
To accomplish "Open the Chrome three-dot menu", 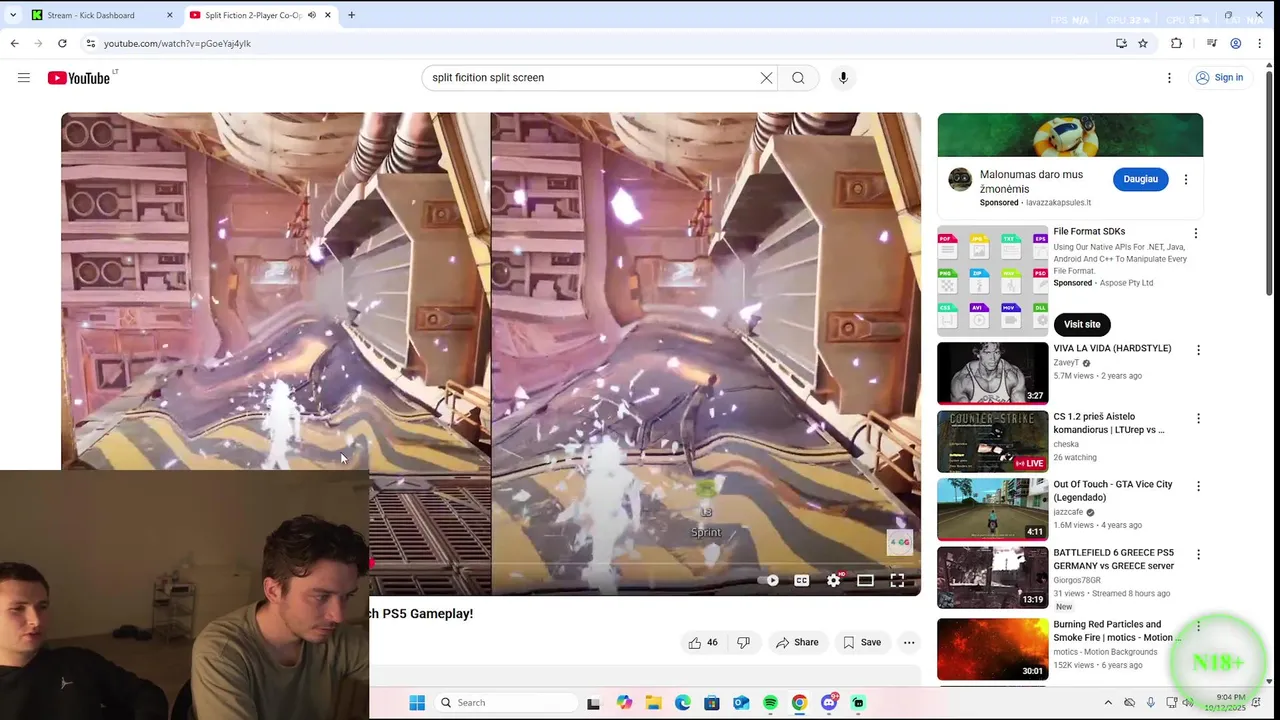I will point(1260,43).
